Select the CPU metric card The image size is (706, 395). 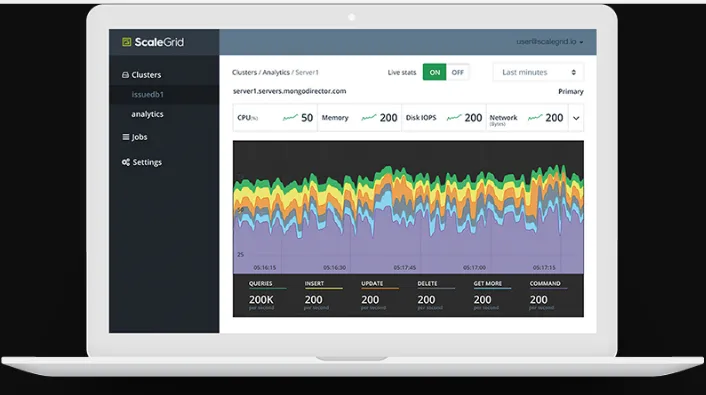click(275, 118)
